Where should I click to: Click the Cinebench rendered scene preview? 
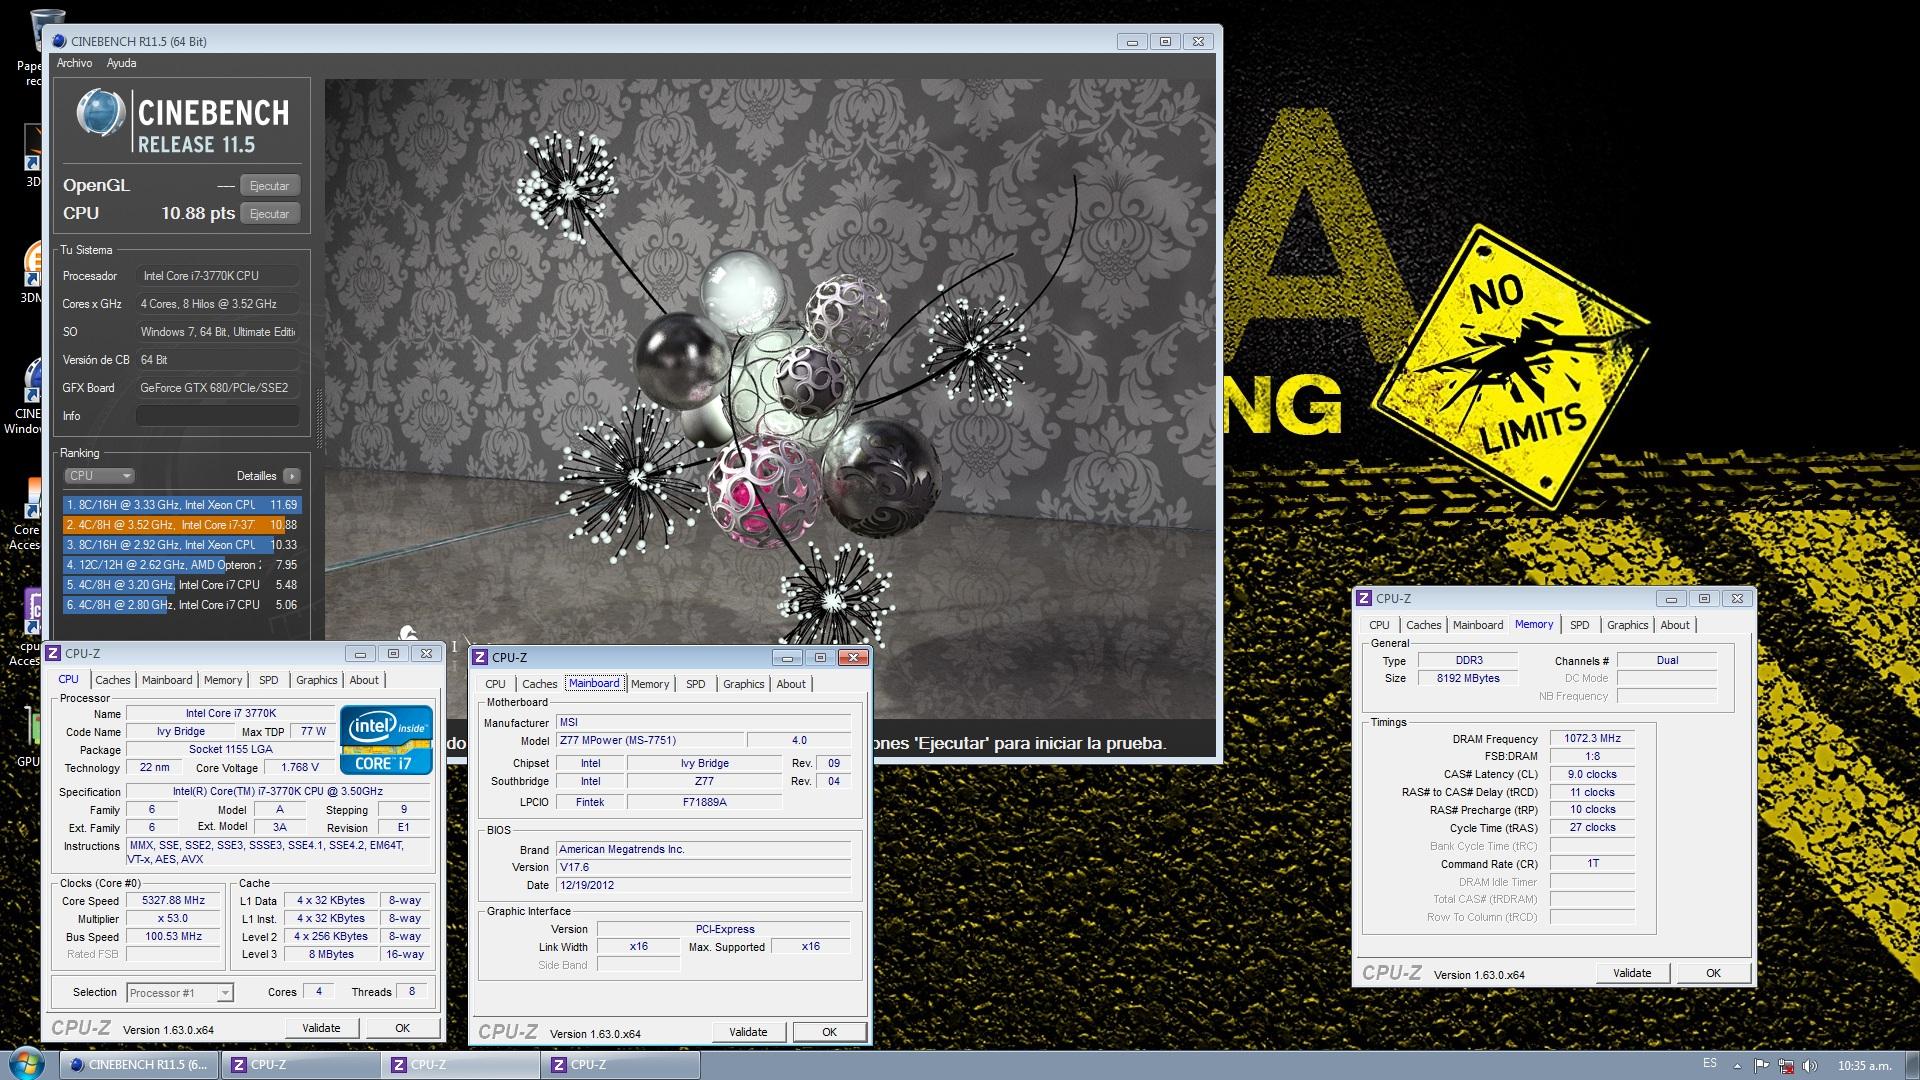(x=770, y=400)
